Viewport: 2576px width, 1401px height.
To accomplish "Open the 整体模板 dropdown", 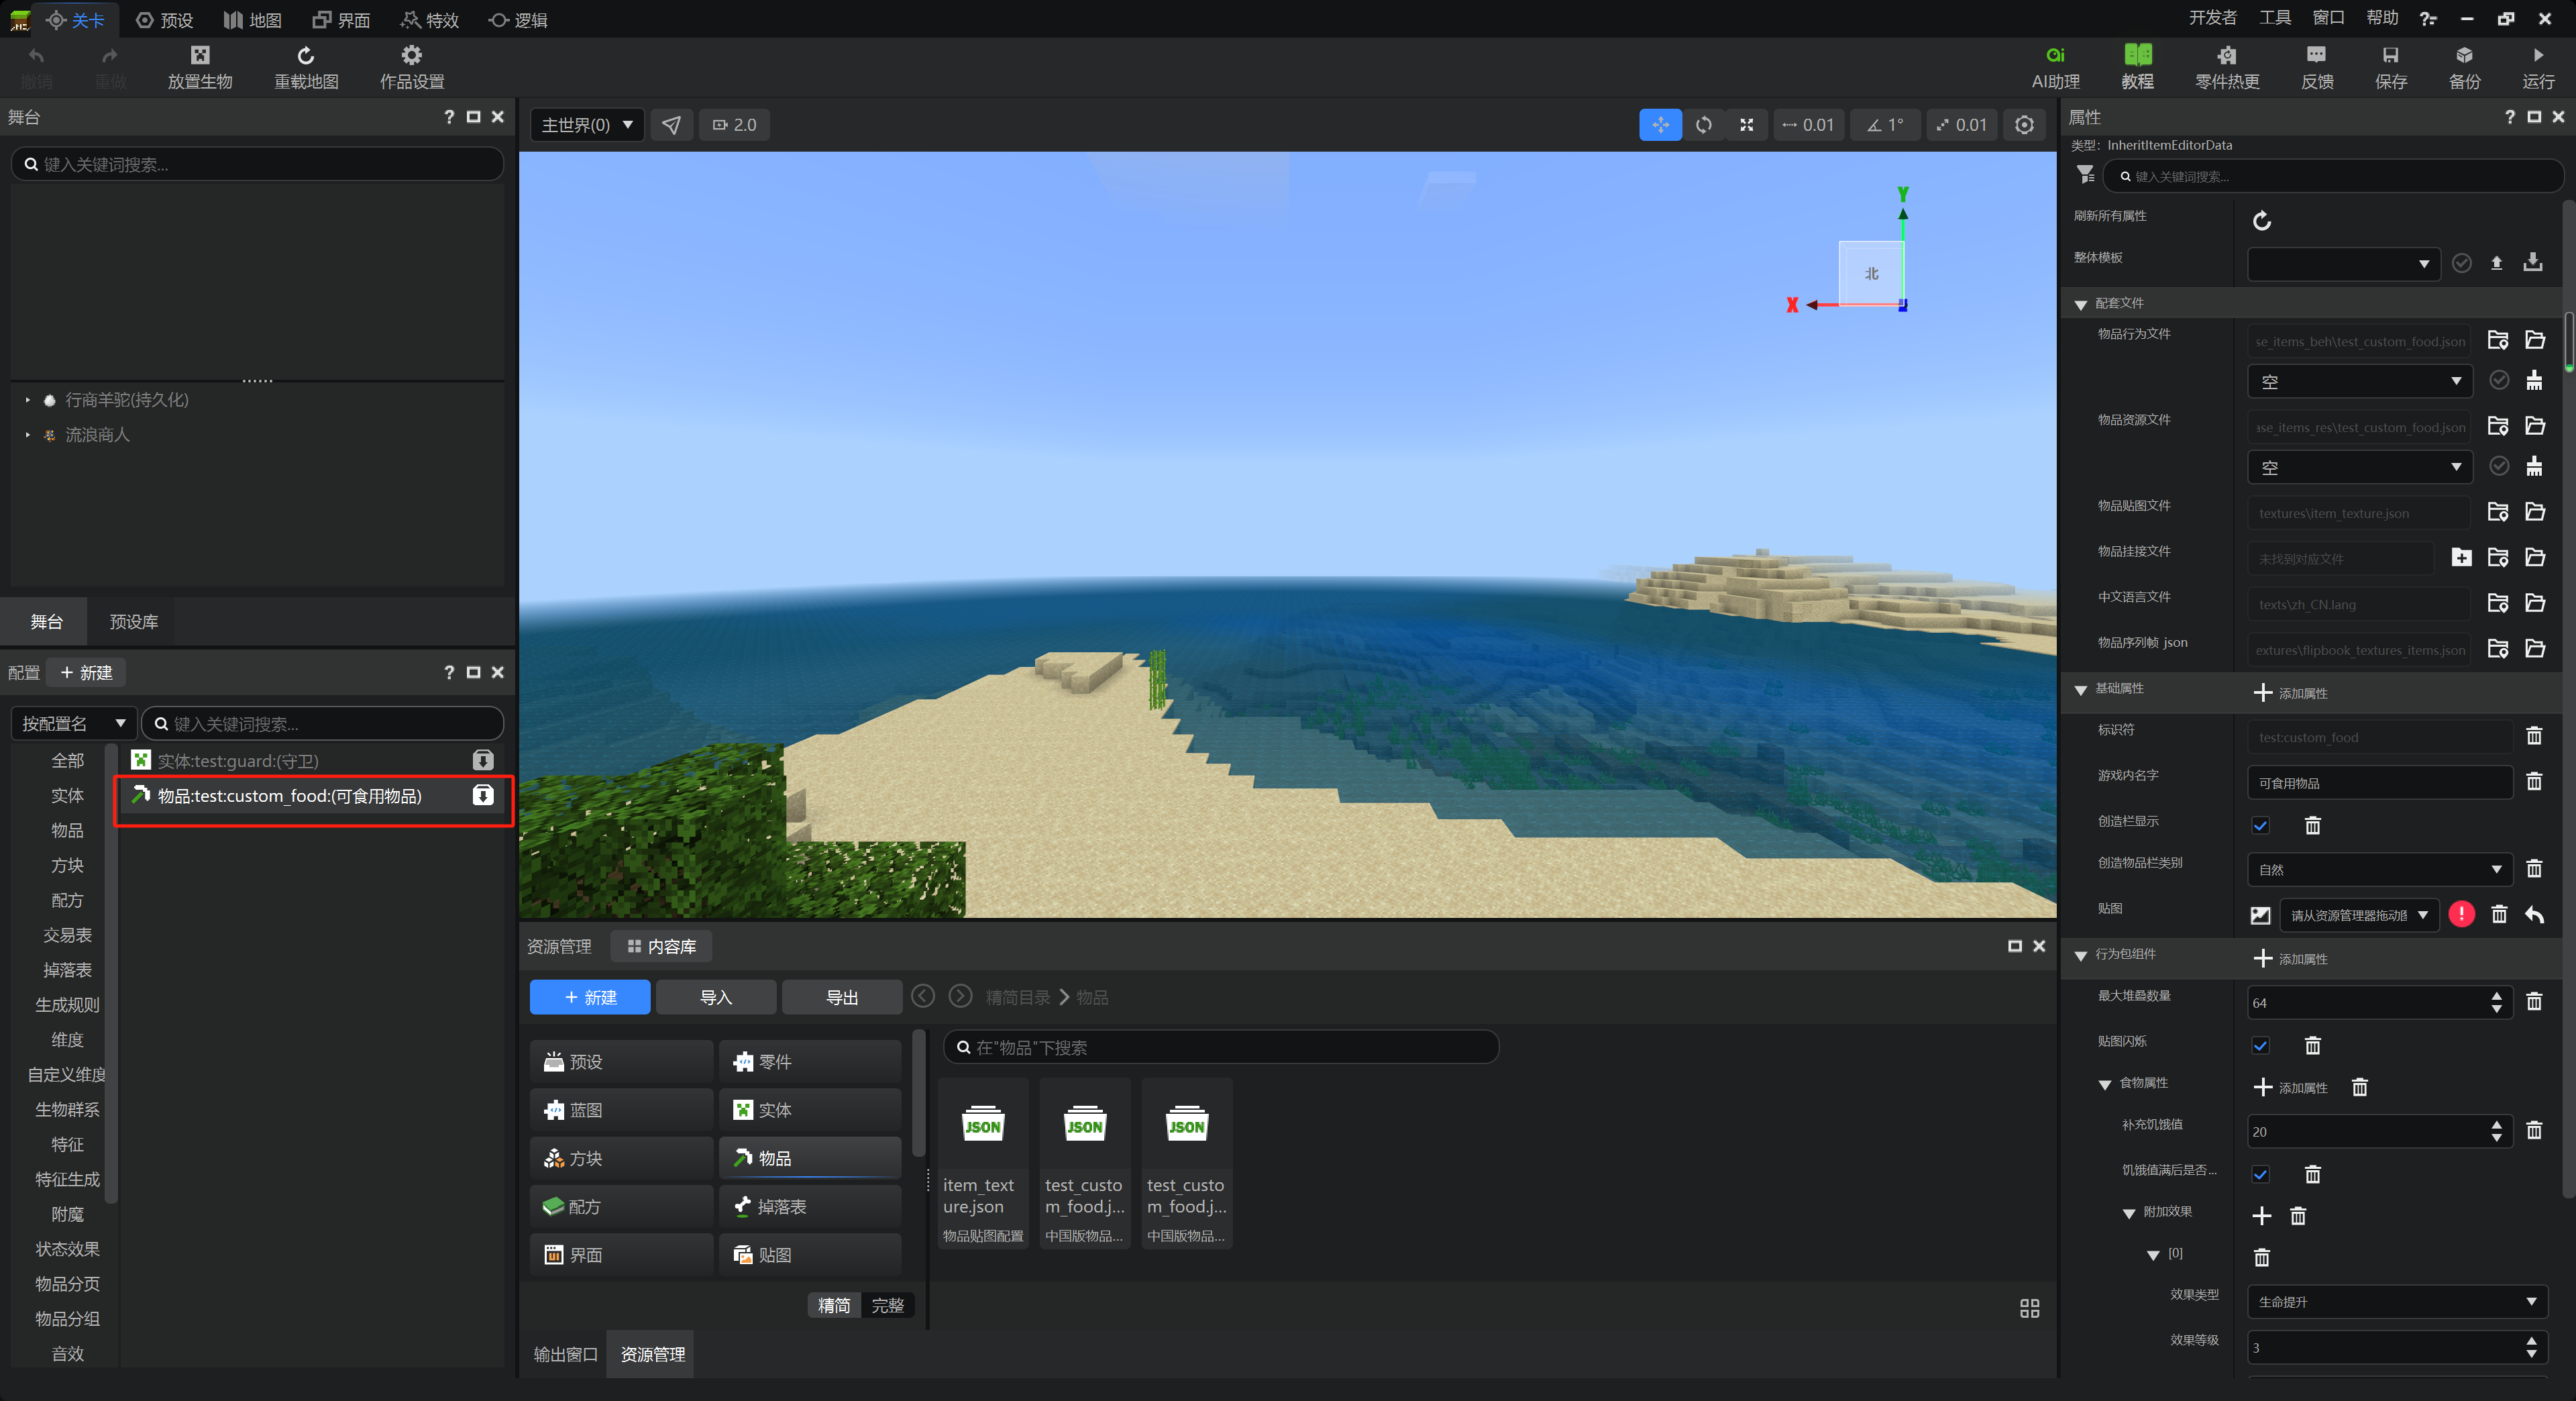I will (2343, 264).
